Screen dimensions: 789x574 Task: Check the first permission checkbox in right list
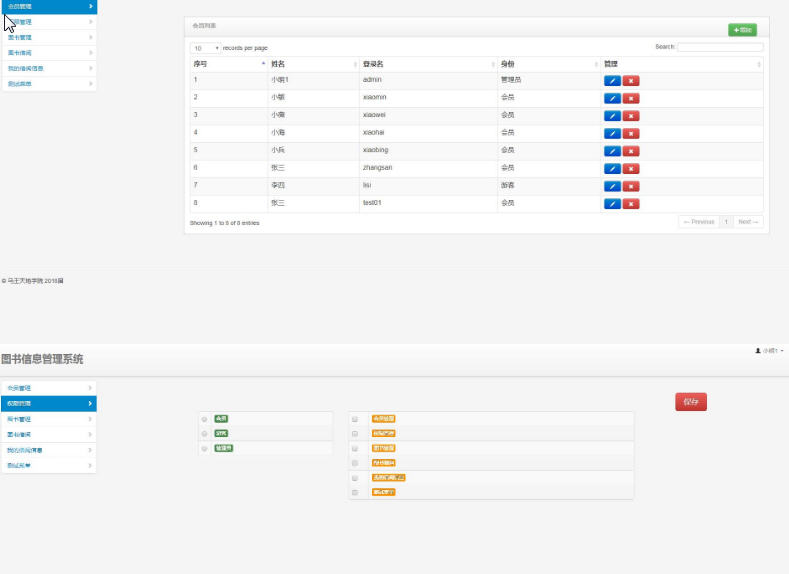point(355,419)
